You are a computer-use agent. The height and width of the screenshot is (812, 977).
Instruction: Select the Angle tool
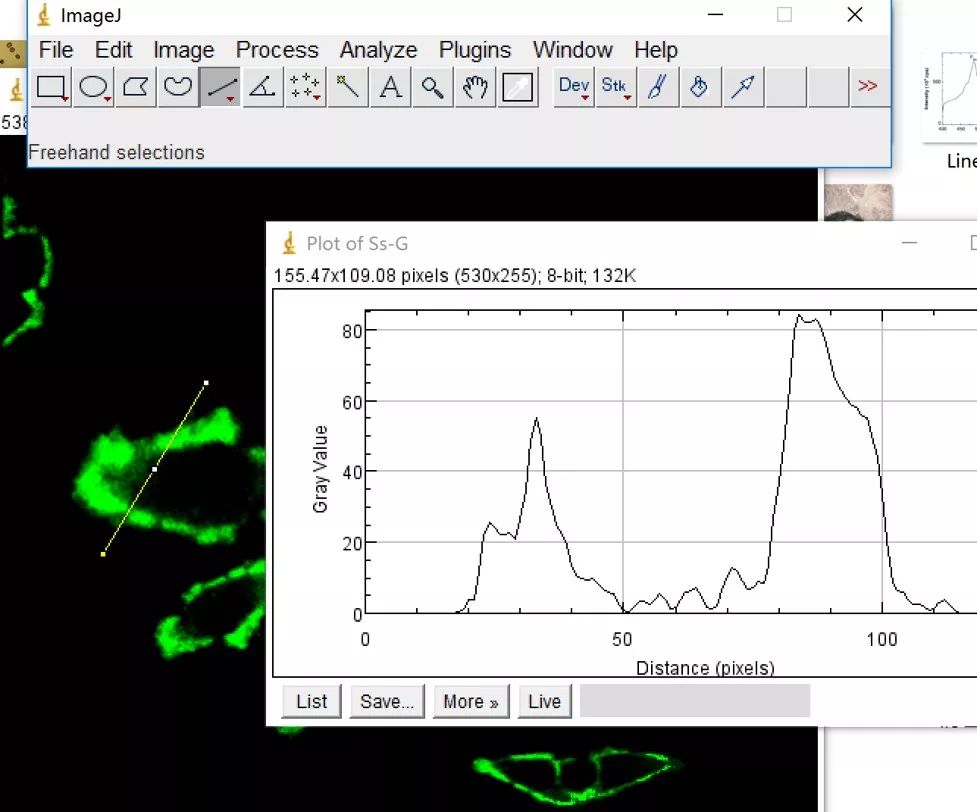262,87
